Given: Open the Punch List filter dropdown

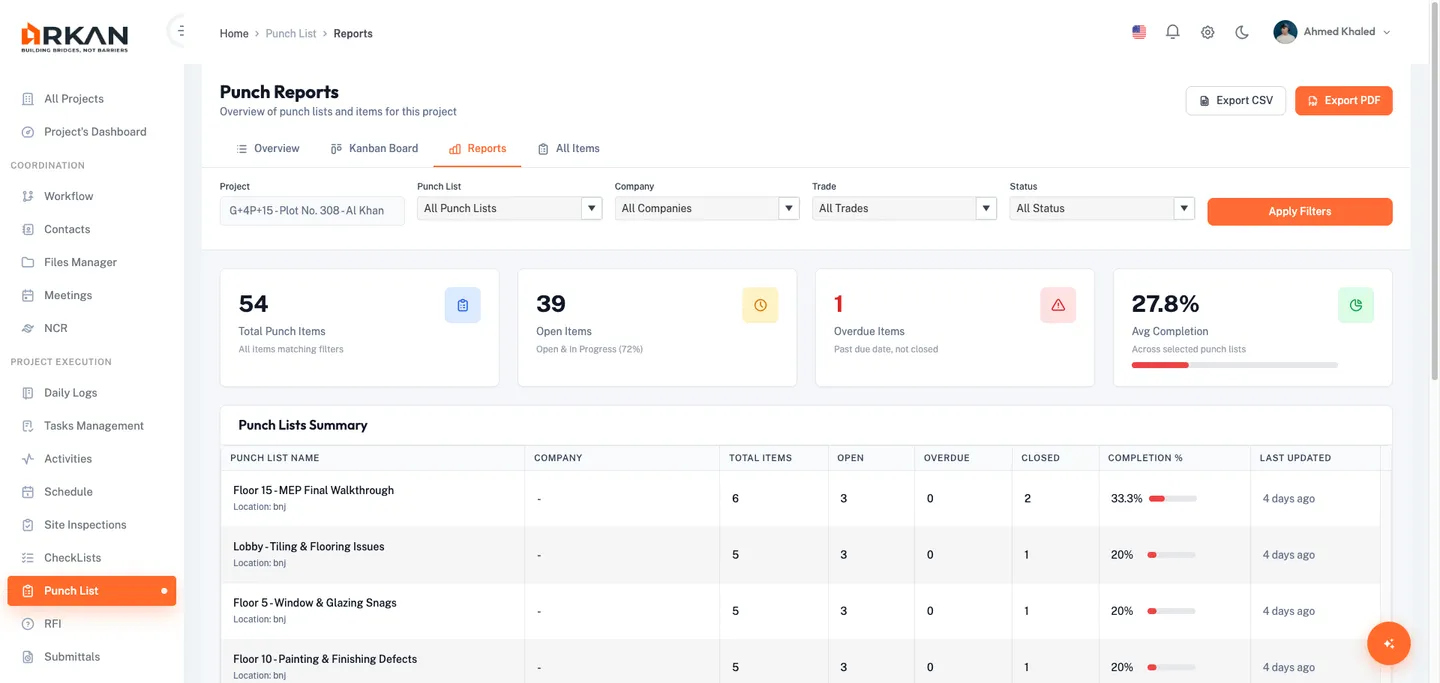Looking at the screenshot, I should pos(509,208).
